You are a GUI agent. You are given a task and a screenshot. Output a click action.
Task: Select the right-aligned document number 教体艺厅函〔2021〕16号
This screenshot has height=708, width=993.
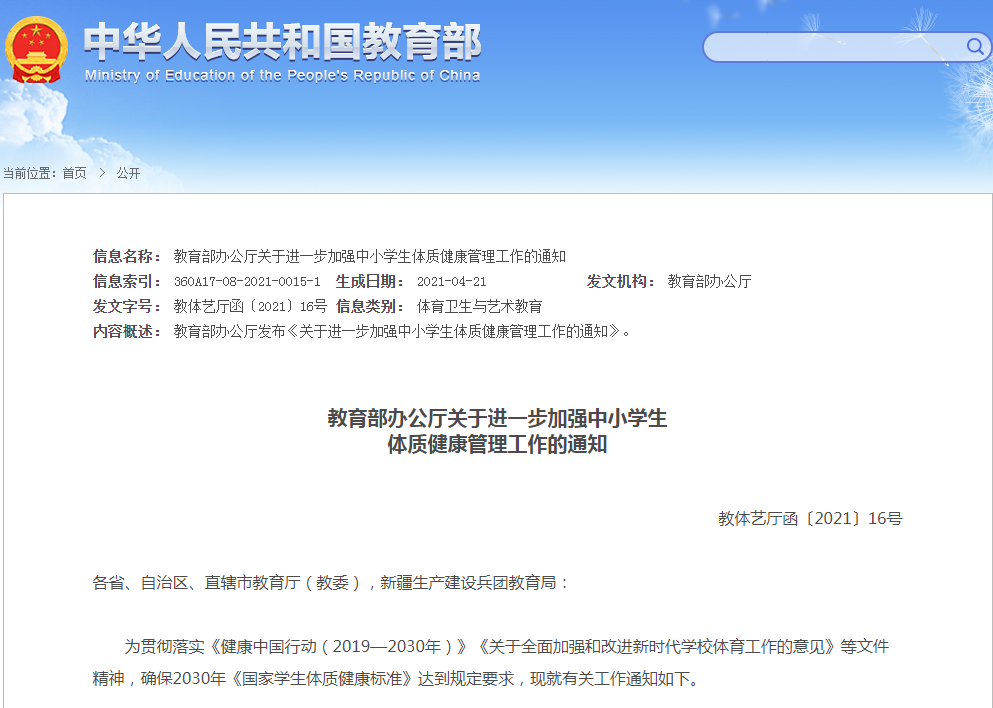click(x=810, y=519)
